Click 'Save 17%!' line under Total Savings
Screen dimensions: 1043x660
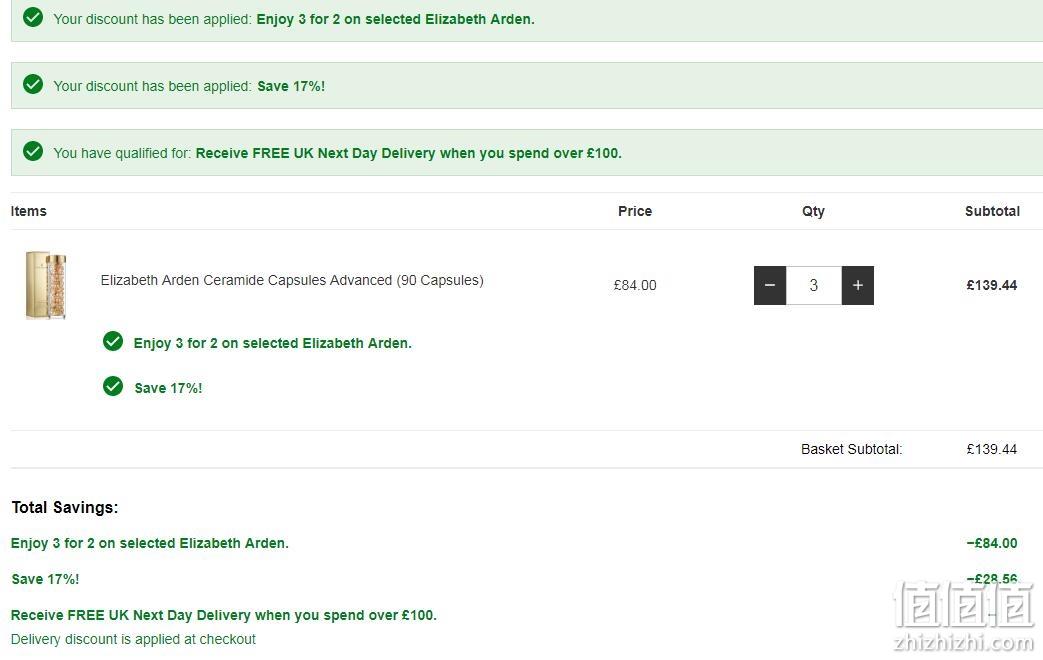pos(45,579)
